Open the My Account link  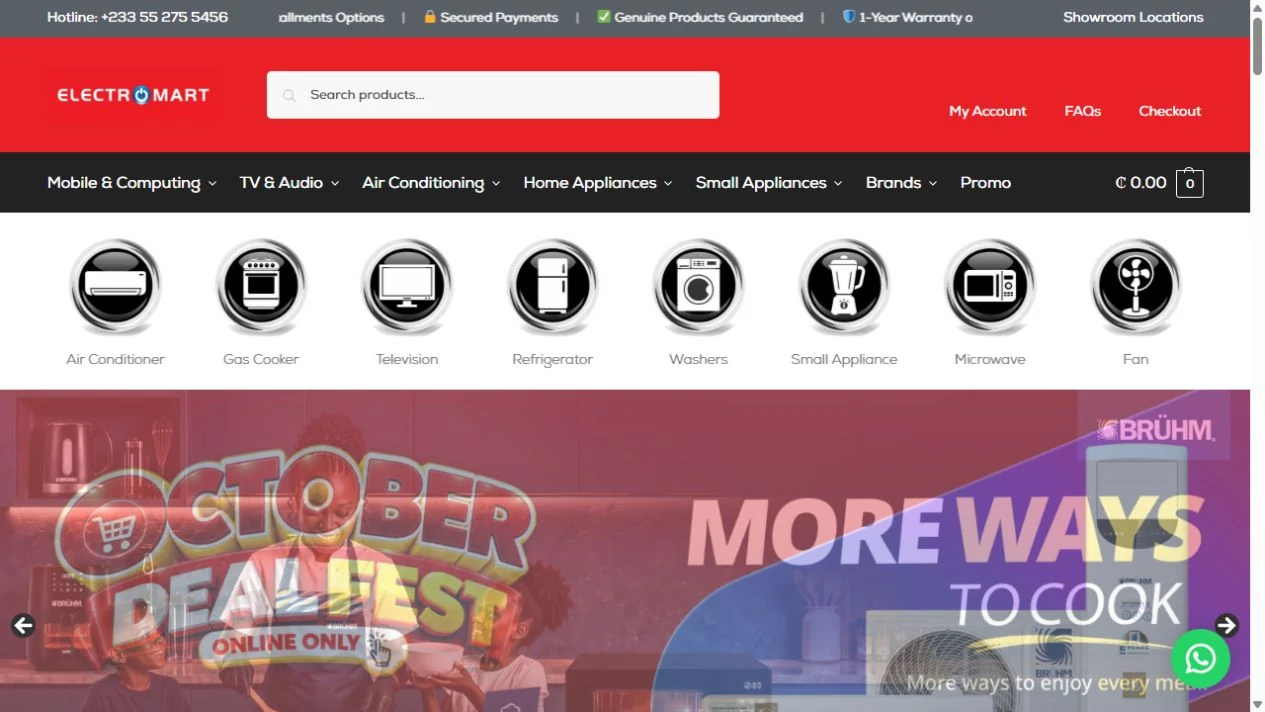(x=987, y=111)
